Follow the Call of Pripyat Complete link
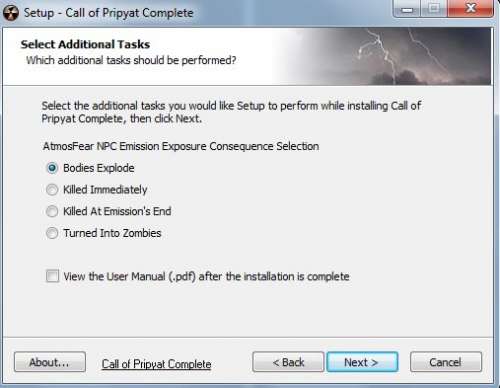The image size is (500, 388). tap(156, 364)
